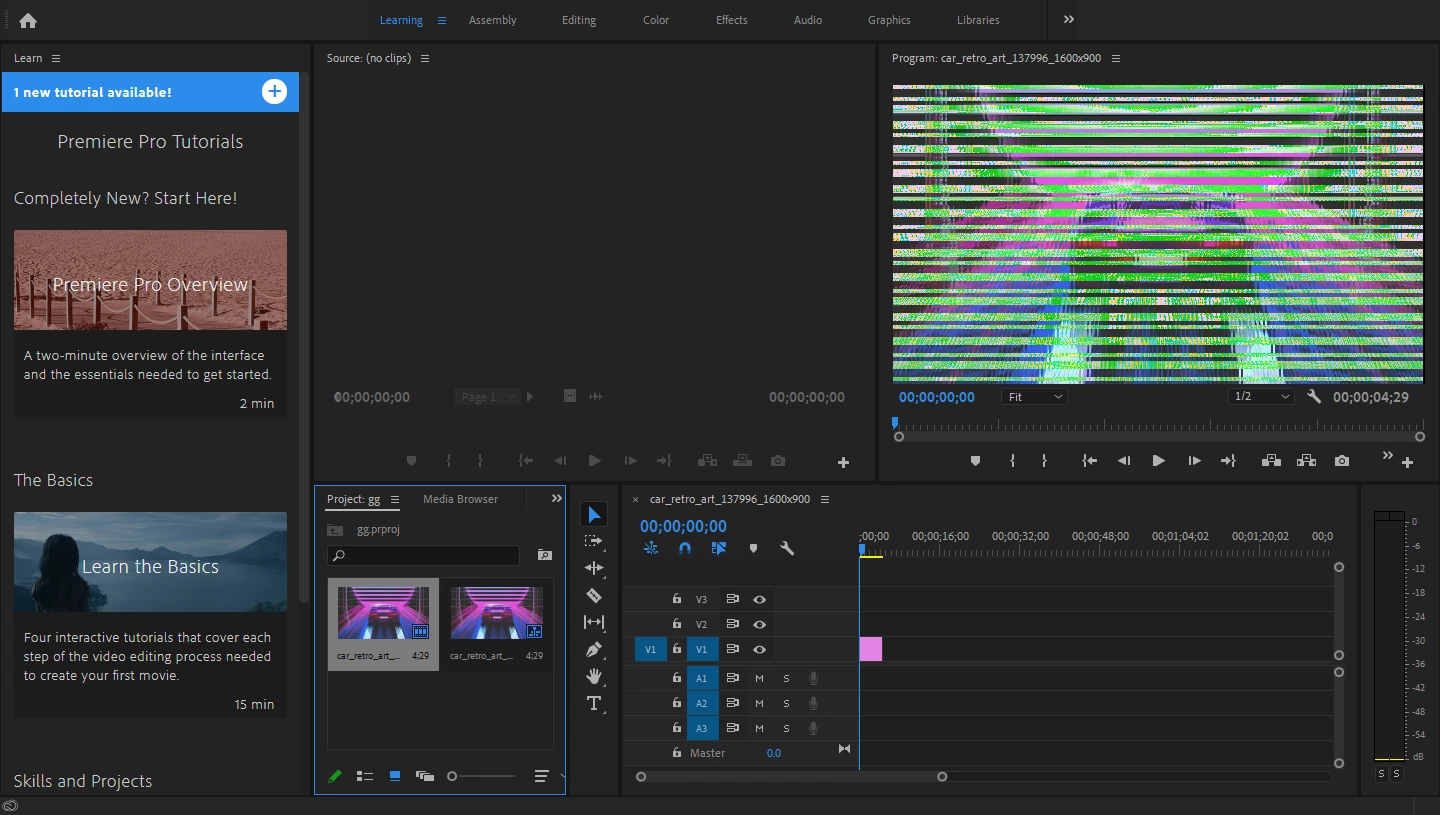Click in Project panel search field
Image resolution: width=1440 pixels, height=815 pixels.
424,555
